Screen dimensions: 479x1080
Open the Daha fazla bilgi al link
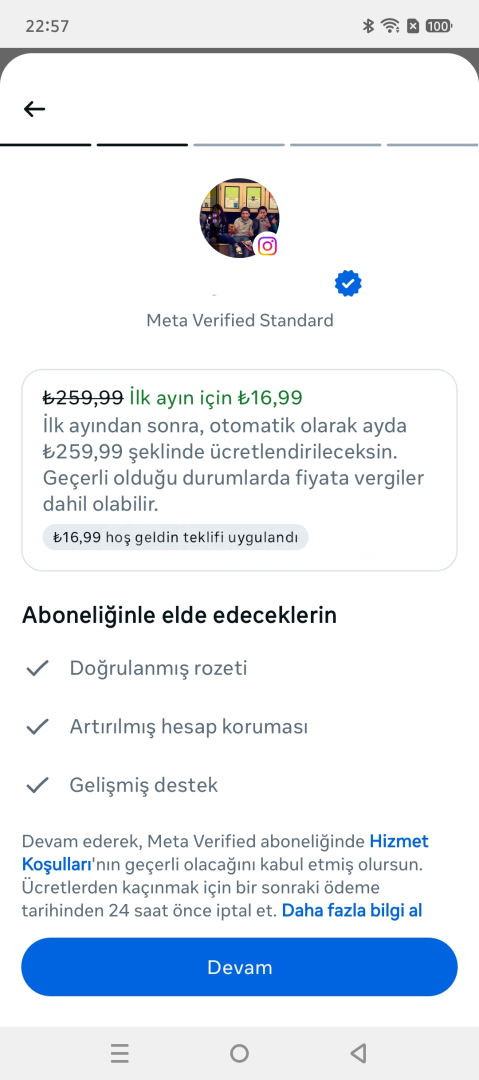click(351, 911)
